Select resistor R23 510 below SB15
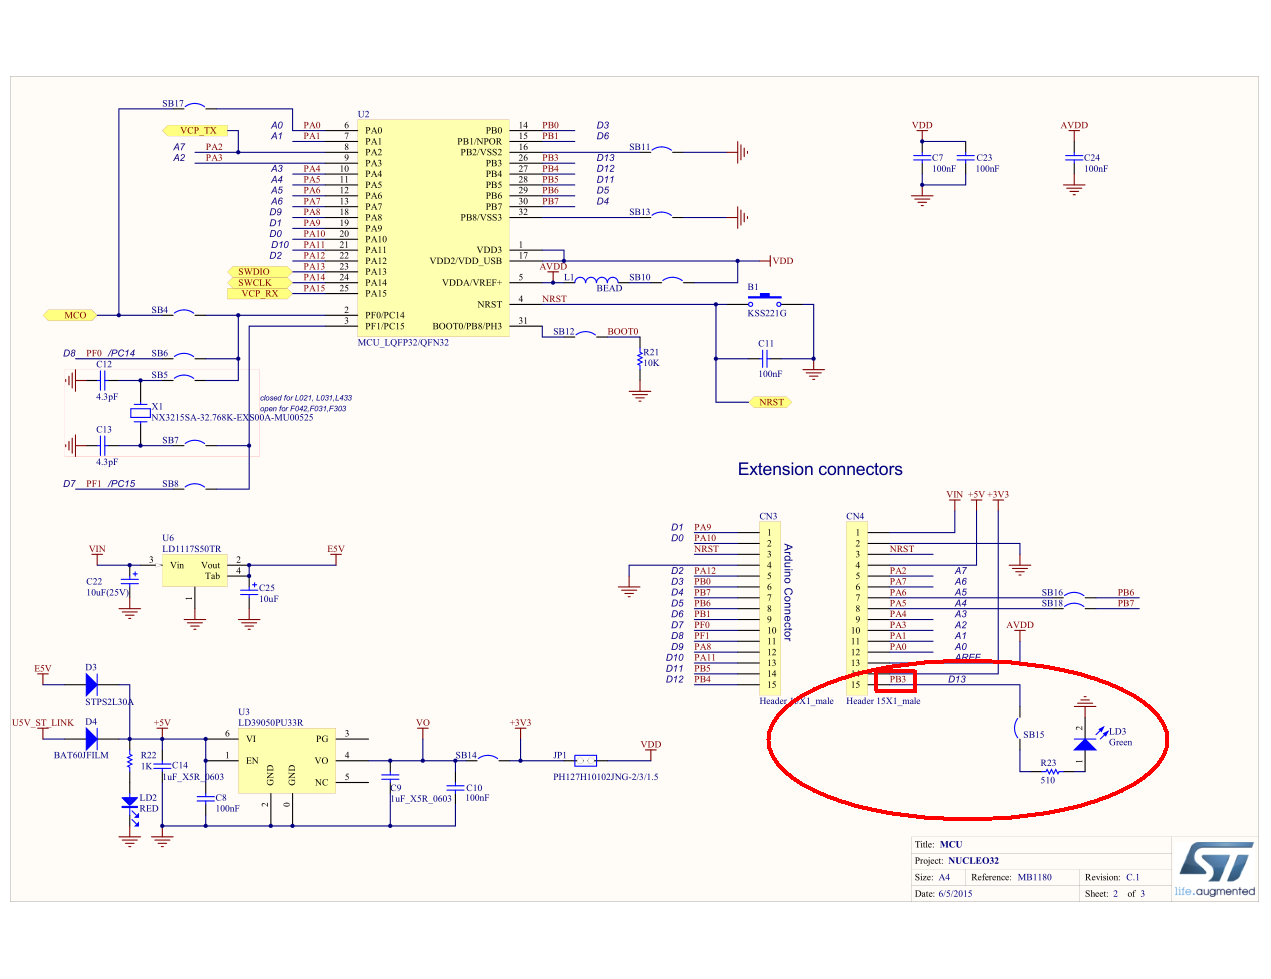The image size is (1271, 979). (1050, 772)
